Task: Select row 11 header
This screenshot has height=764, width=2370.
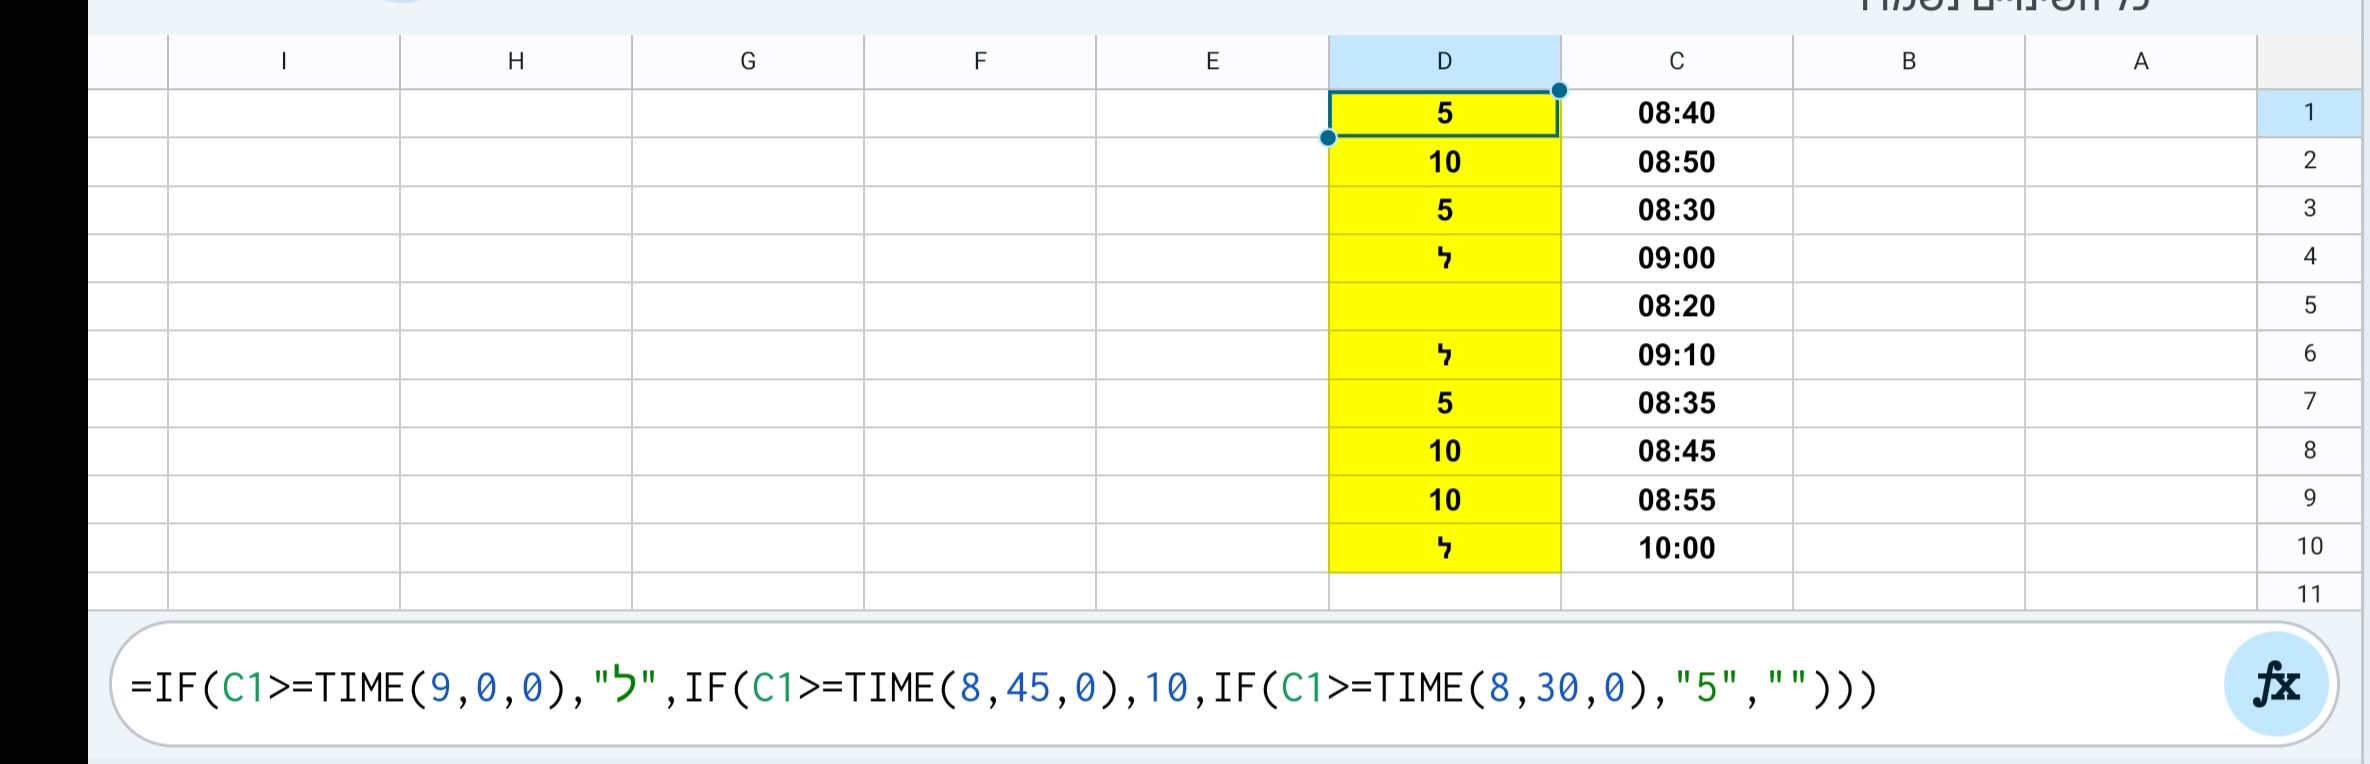Action: [2310, 592]
